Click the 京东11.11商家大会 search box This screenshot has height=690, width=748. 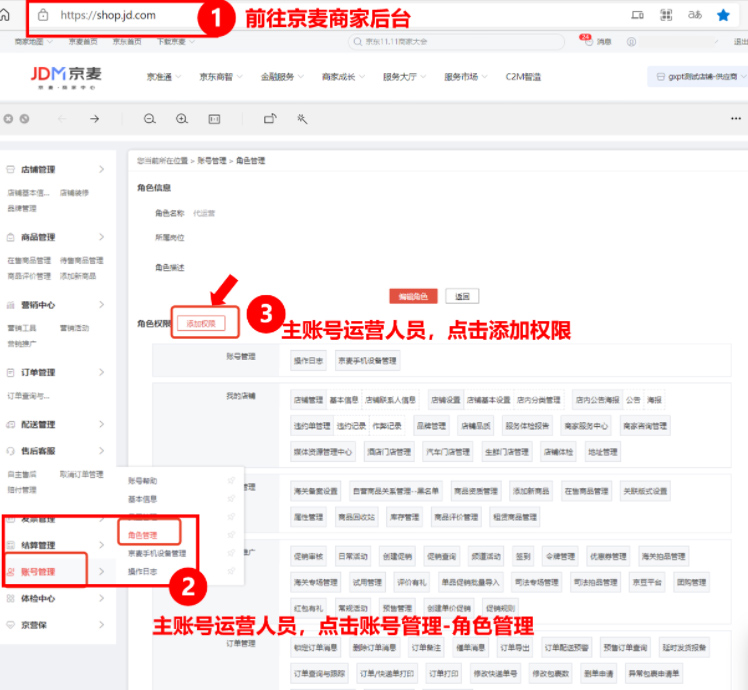457,42
